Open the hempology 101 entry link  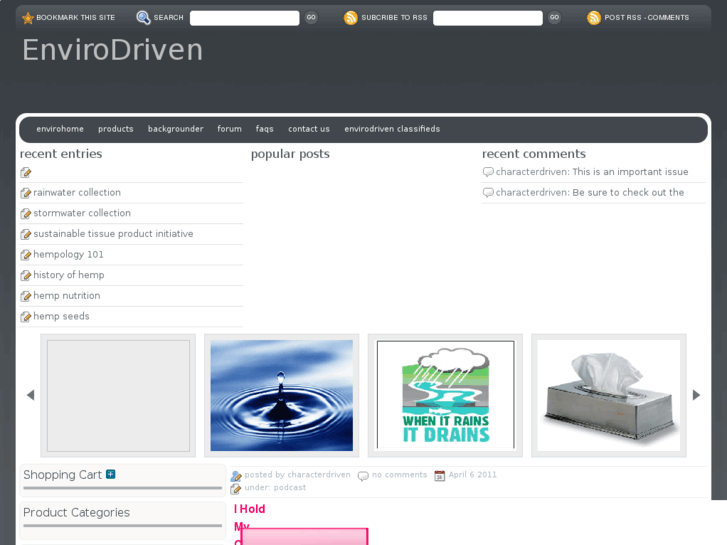(68, 255)
